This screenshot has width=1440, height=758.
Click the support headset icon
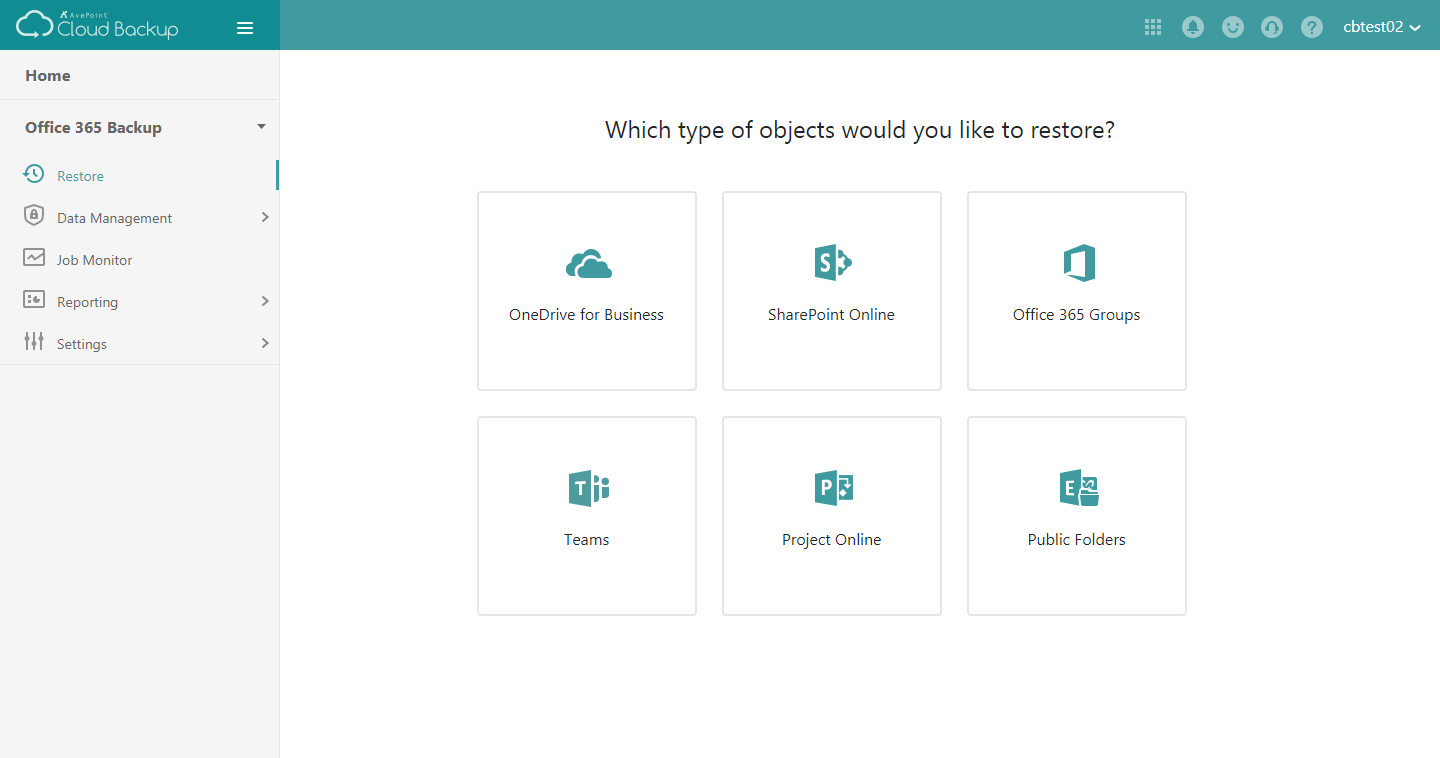coord(1272,28)
